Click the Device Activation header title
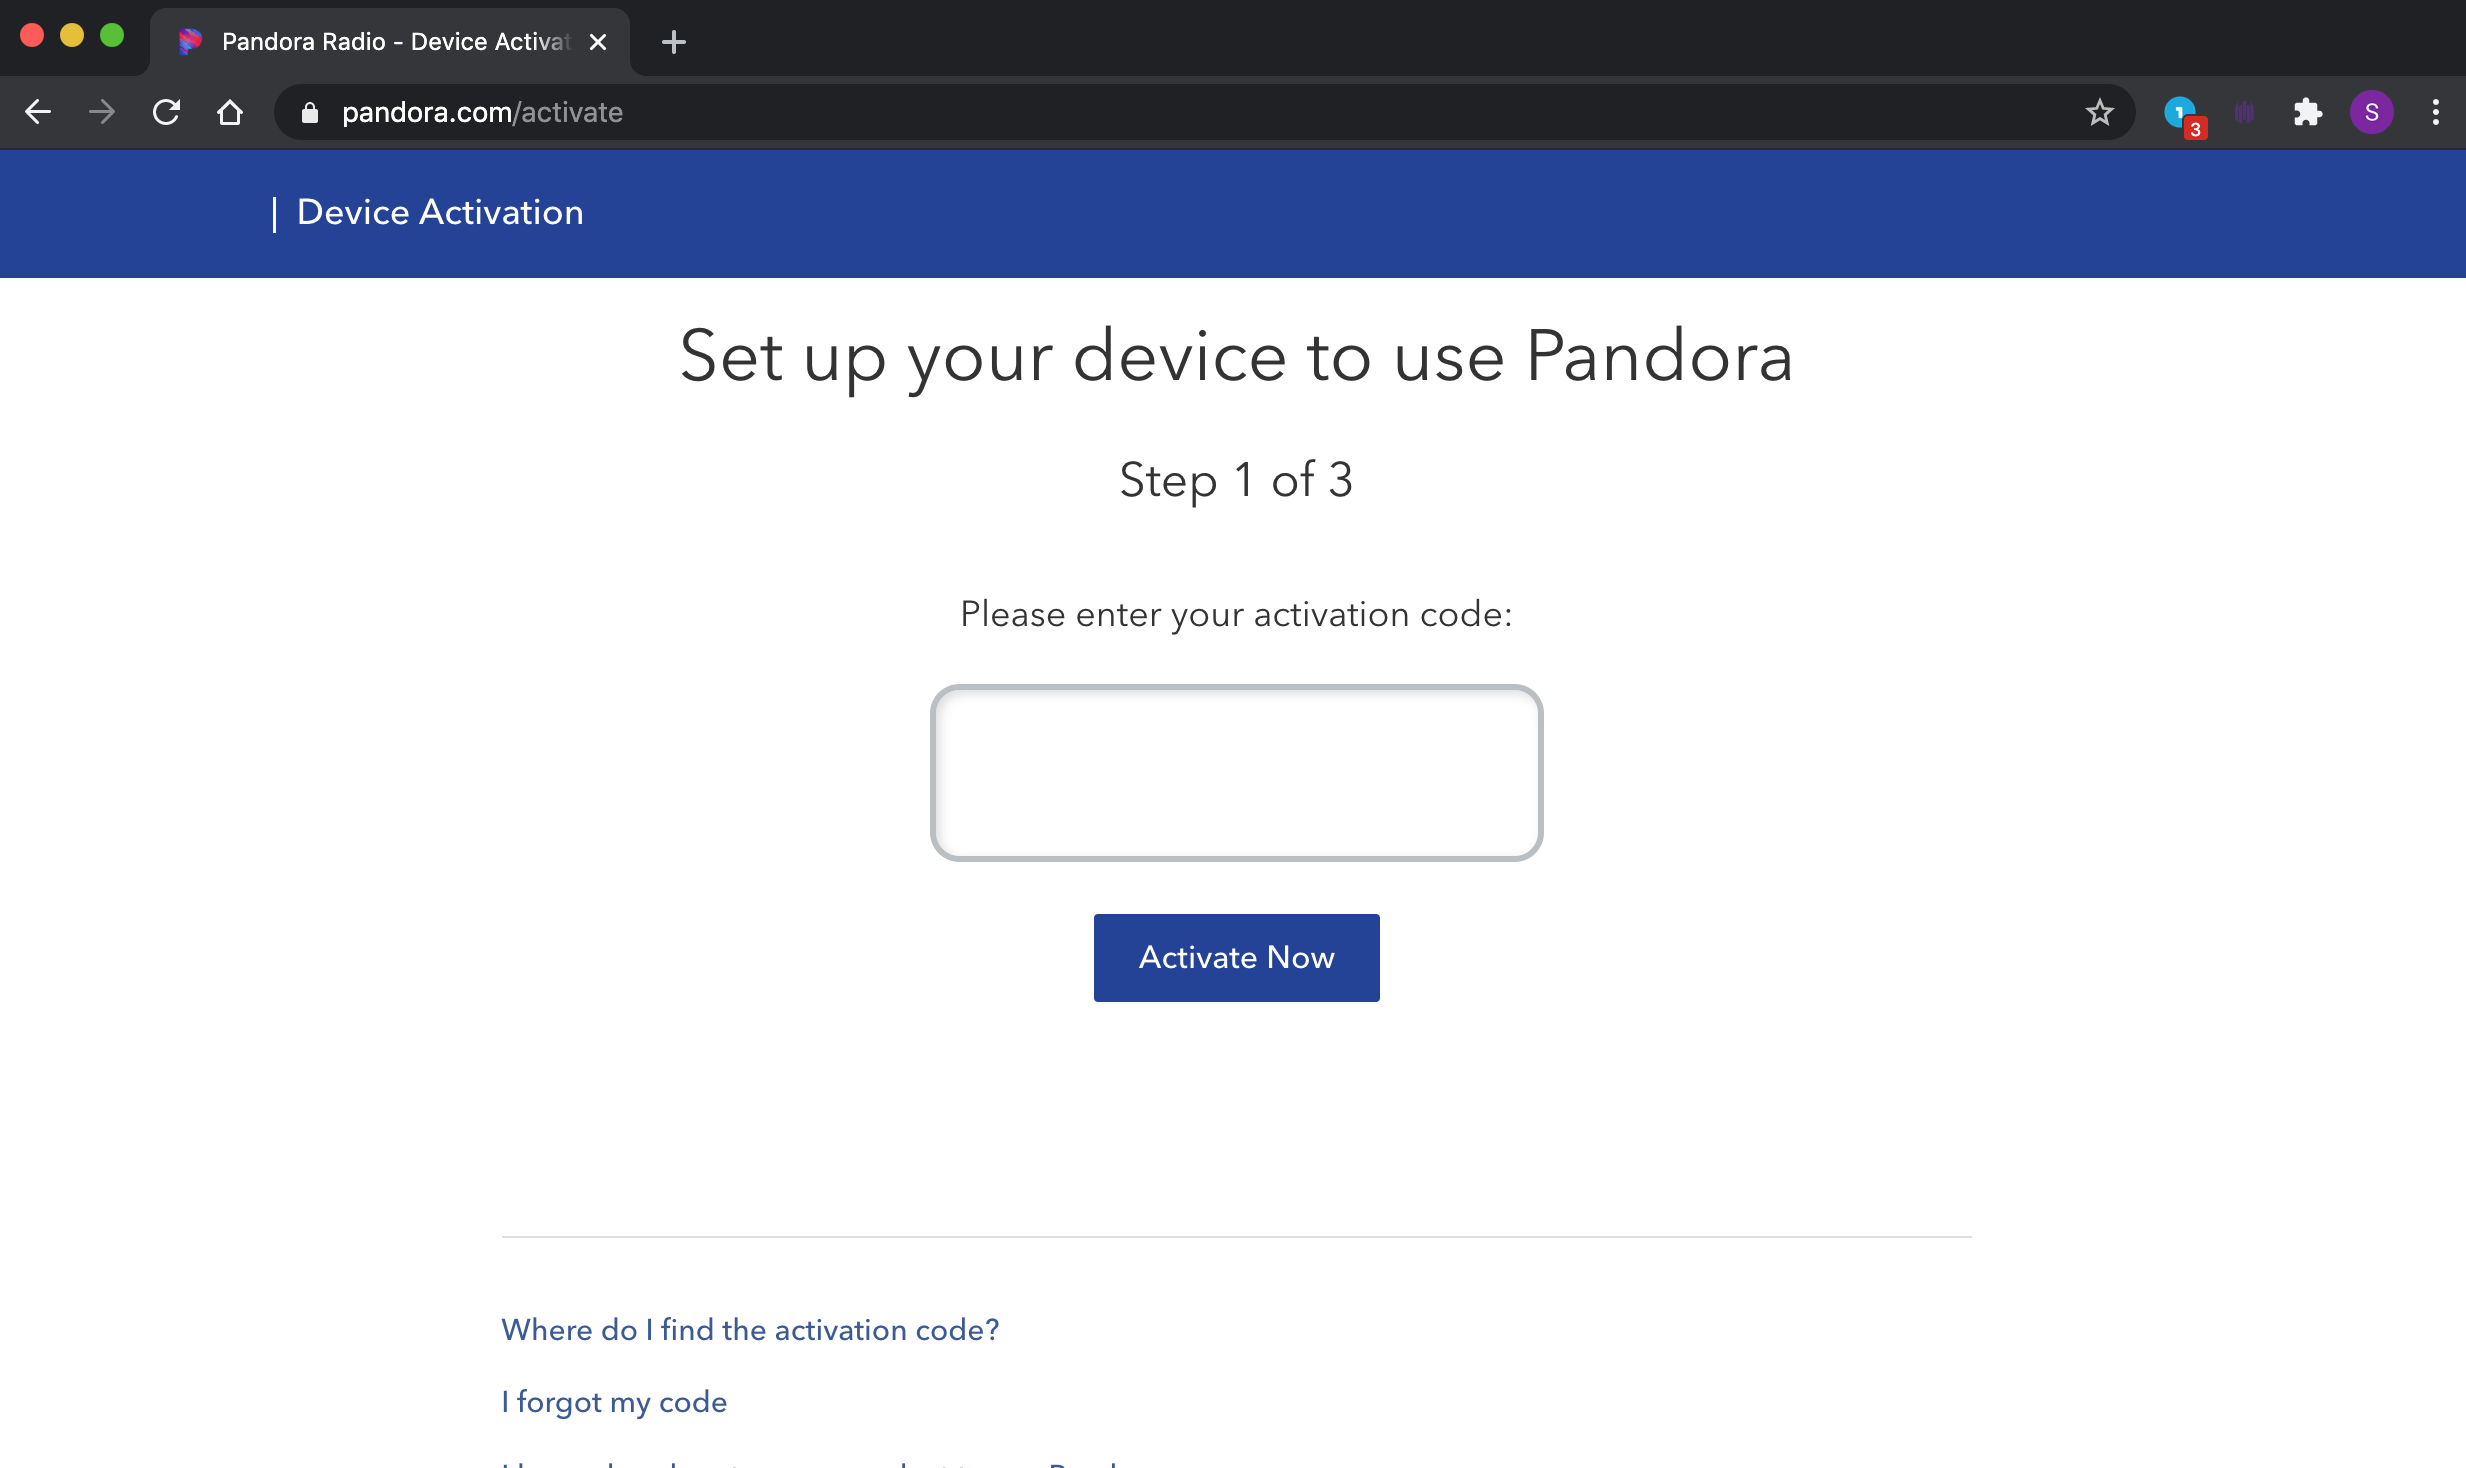2466x1468 pixels. coord(440,212)
